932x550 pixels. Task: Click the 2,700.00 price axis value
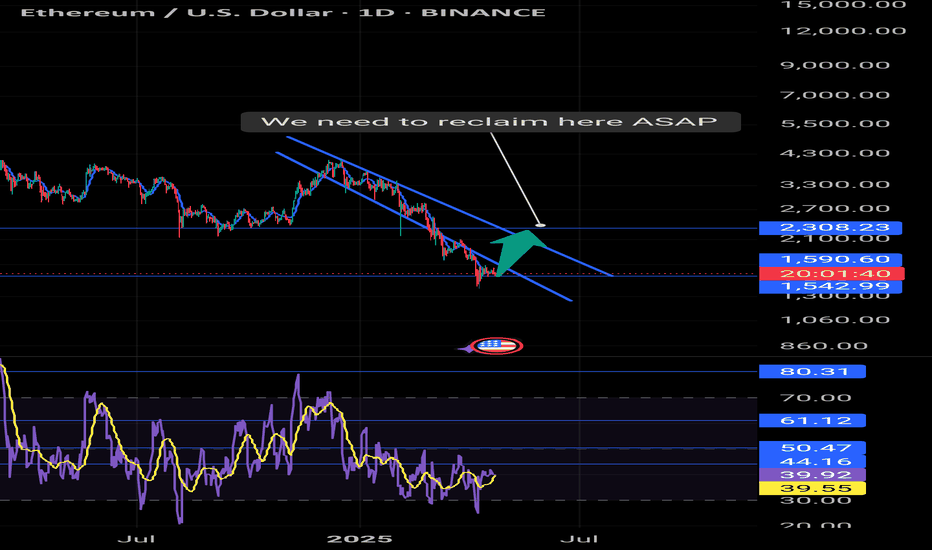(835, 209)
